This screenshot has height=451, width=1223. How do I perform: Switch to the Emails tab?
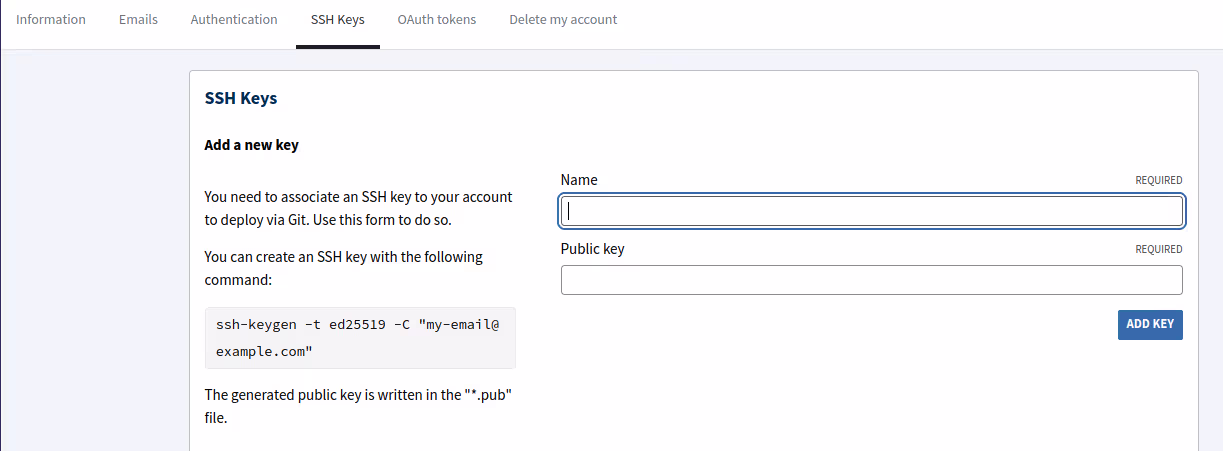click(x=138, y=19)
